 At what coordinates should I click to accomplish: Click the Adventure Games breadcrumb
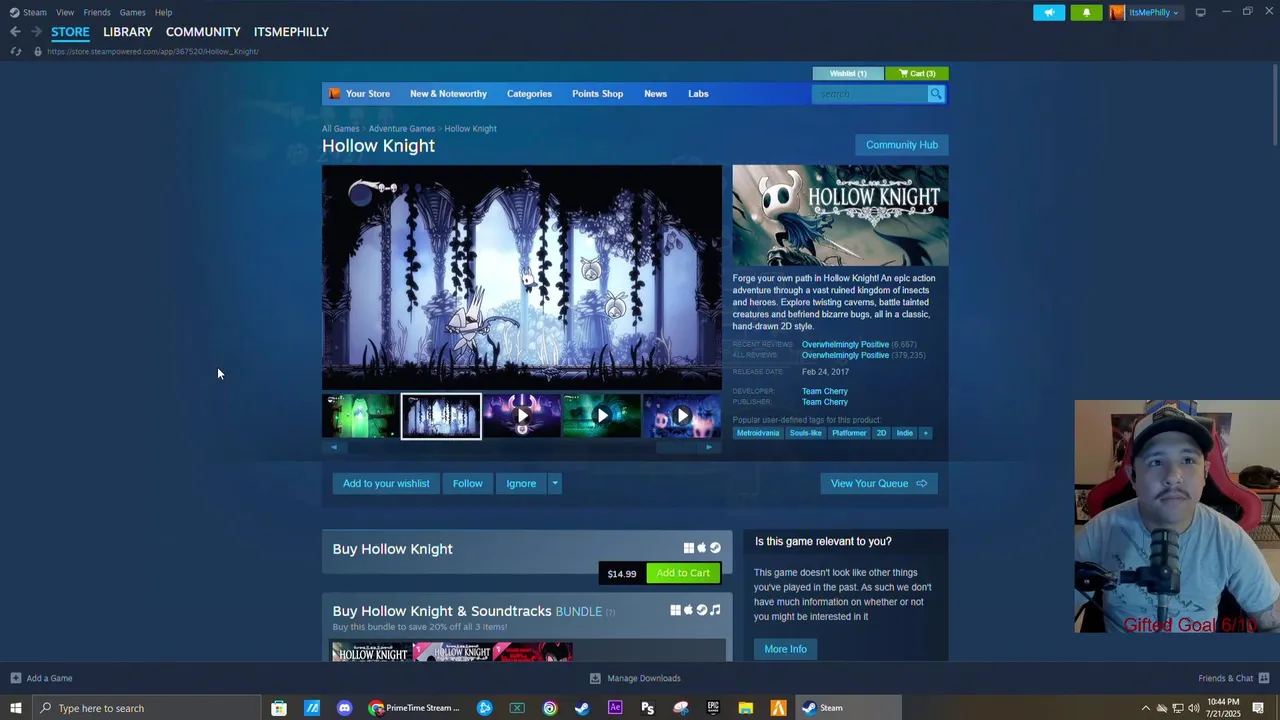click(x=401, y=128)
